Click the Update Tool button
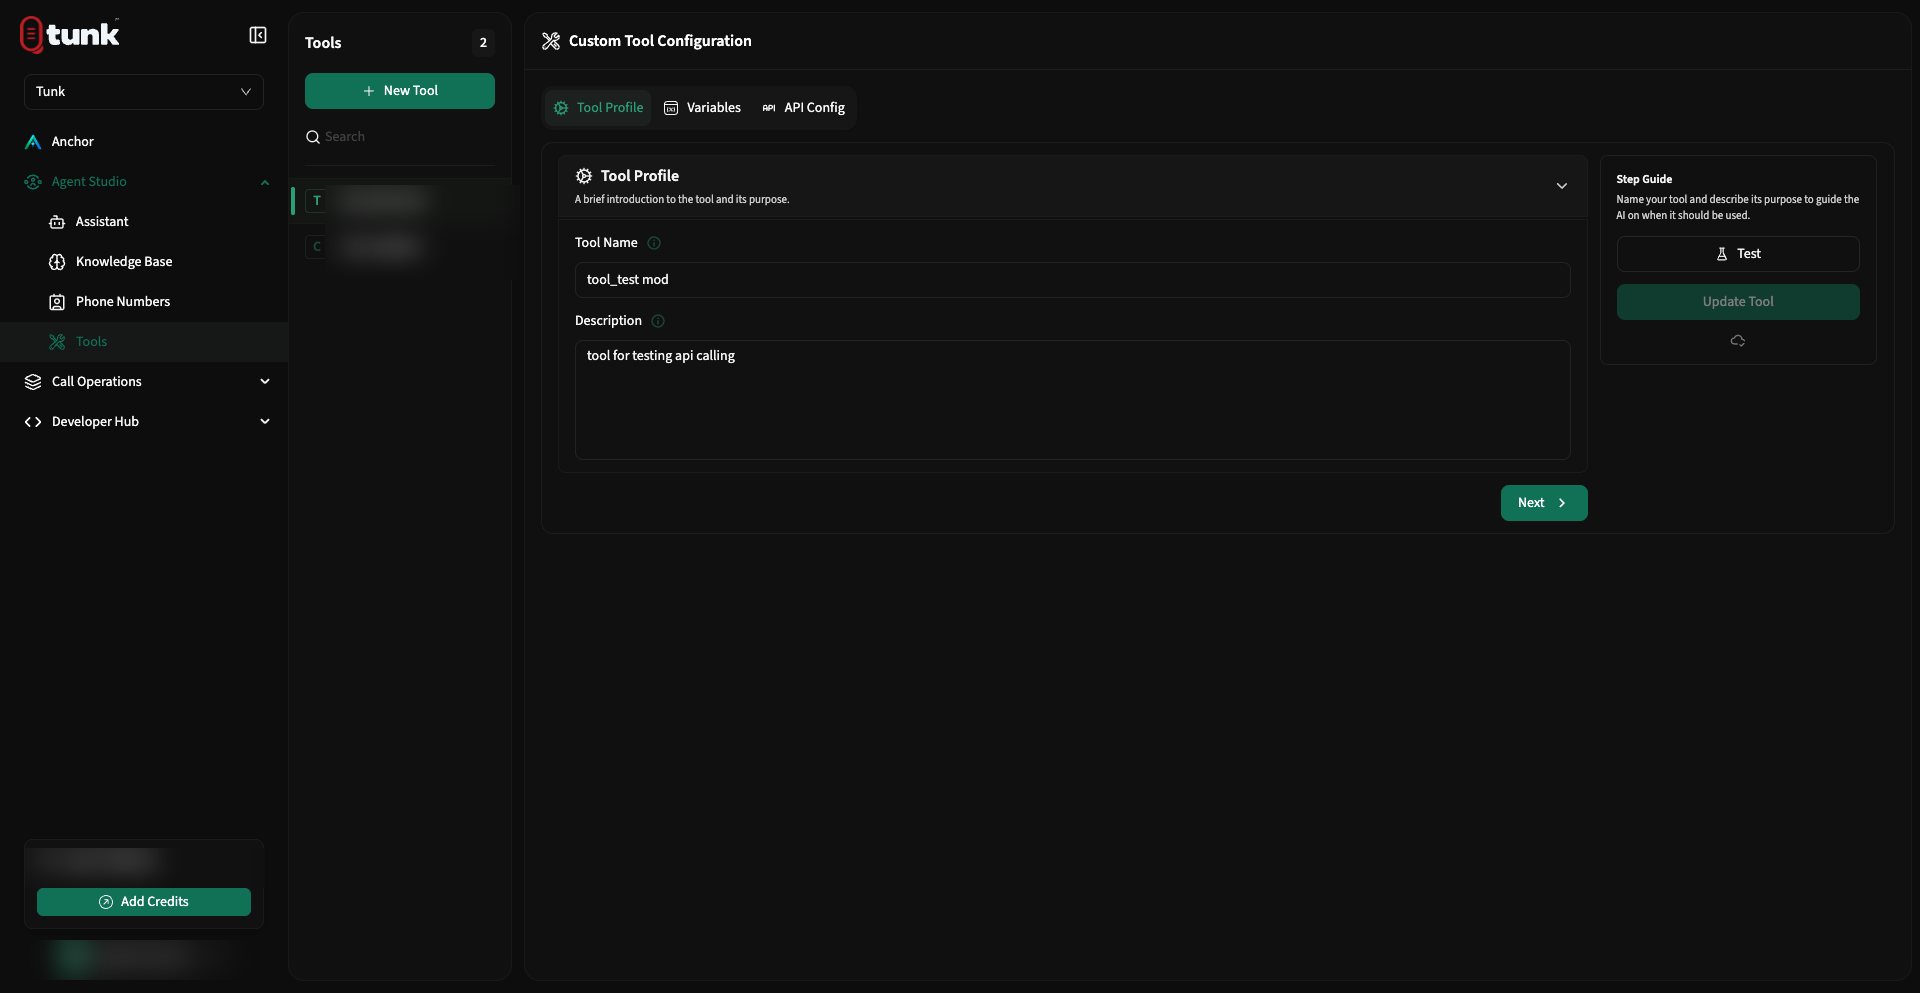 pyautogui.click(x=1738, y=302)
